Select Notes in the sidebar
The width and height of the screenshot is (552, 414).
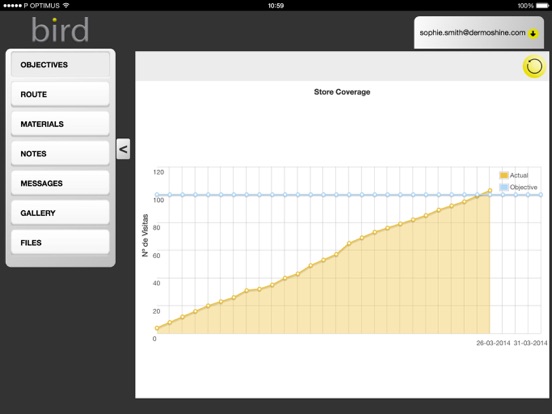[x=60, y=153]
